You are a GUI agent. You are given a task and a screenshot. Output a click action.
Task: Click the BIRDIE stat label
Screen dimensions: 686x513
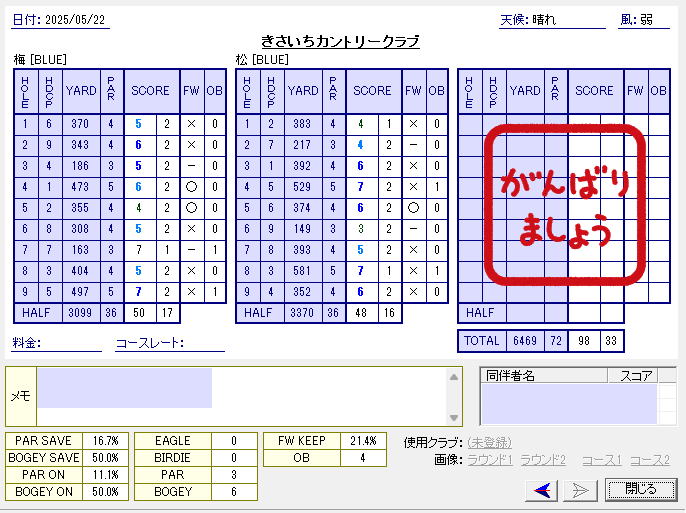coord(173,458)
